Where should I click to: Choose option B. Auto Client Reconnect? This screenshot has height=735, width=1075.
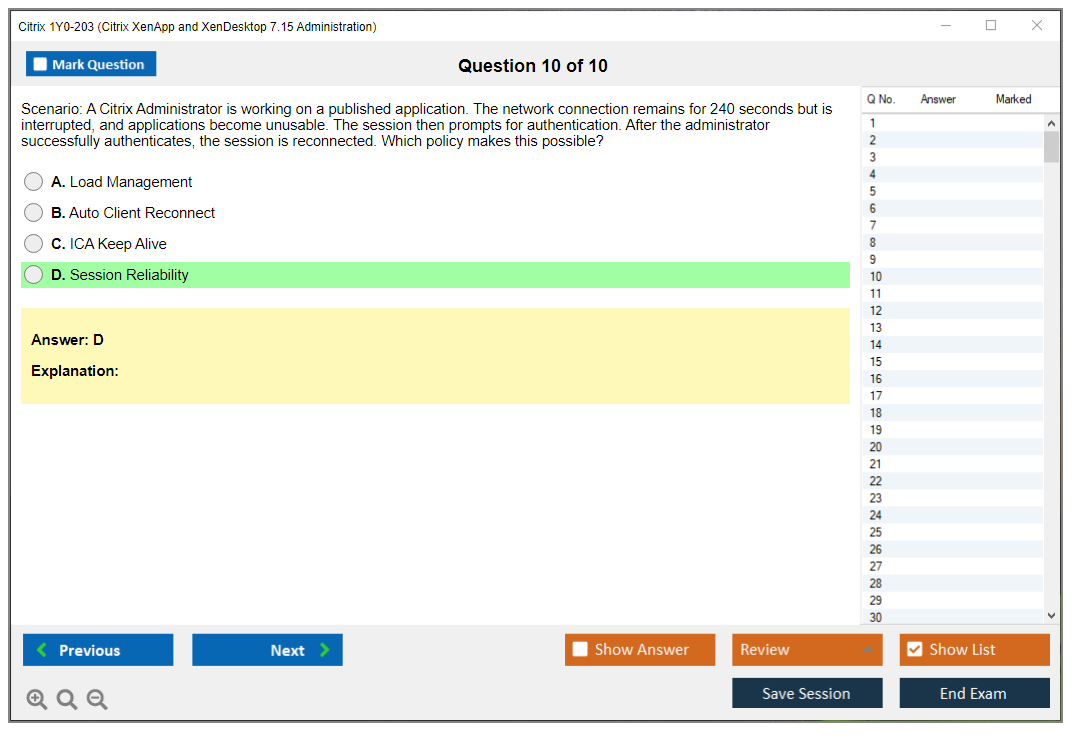pos(34,213)
